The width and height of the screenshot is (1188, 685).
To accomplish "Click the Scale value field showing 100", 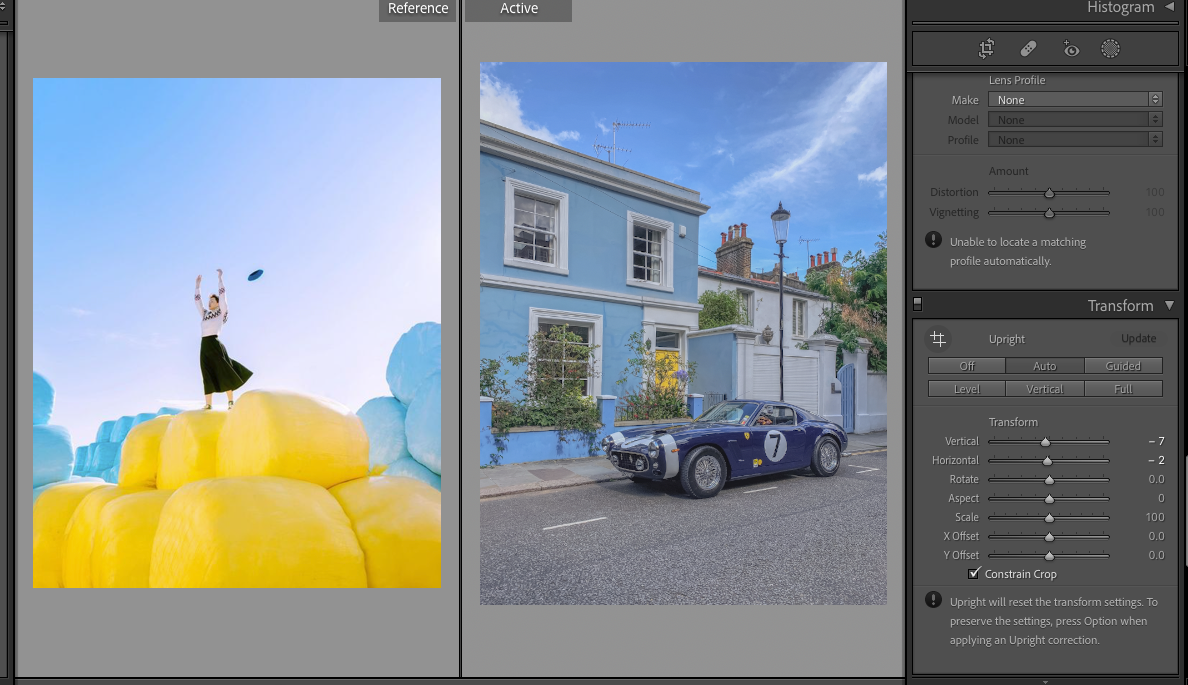I will click(1155, 517).
